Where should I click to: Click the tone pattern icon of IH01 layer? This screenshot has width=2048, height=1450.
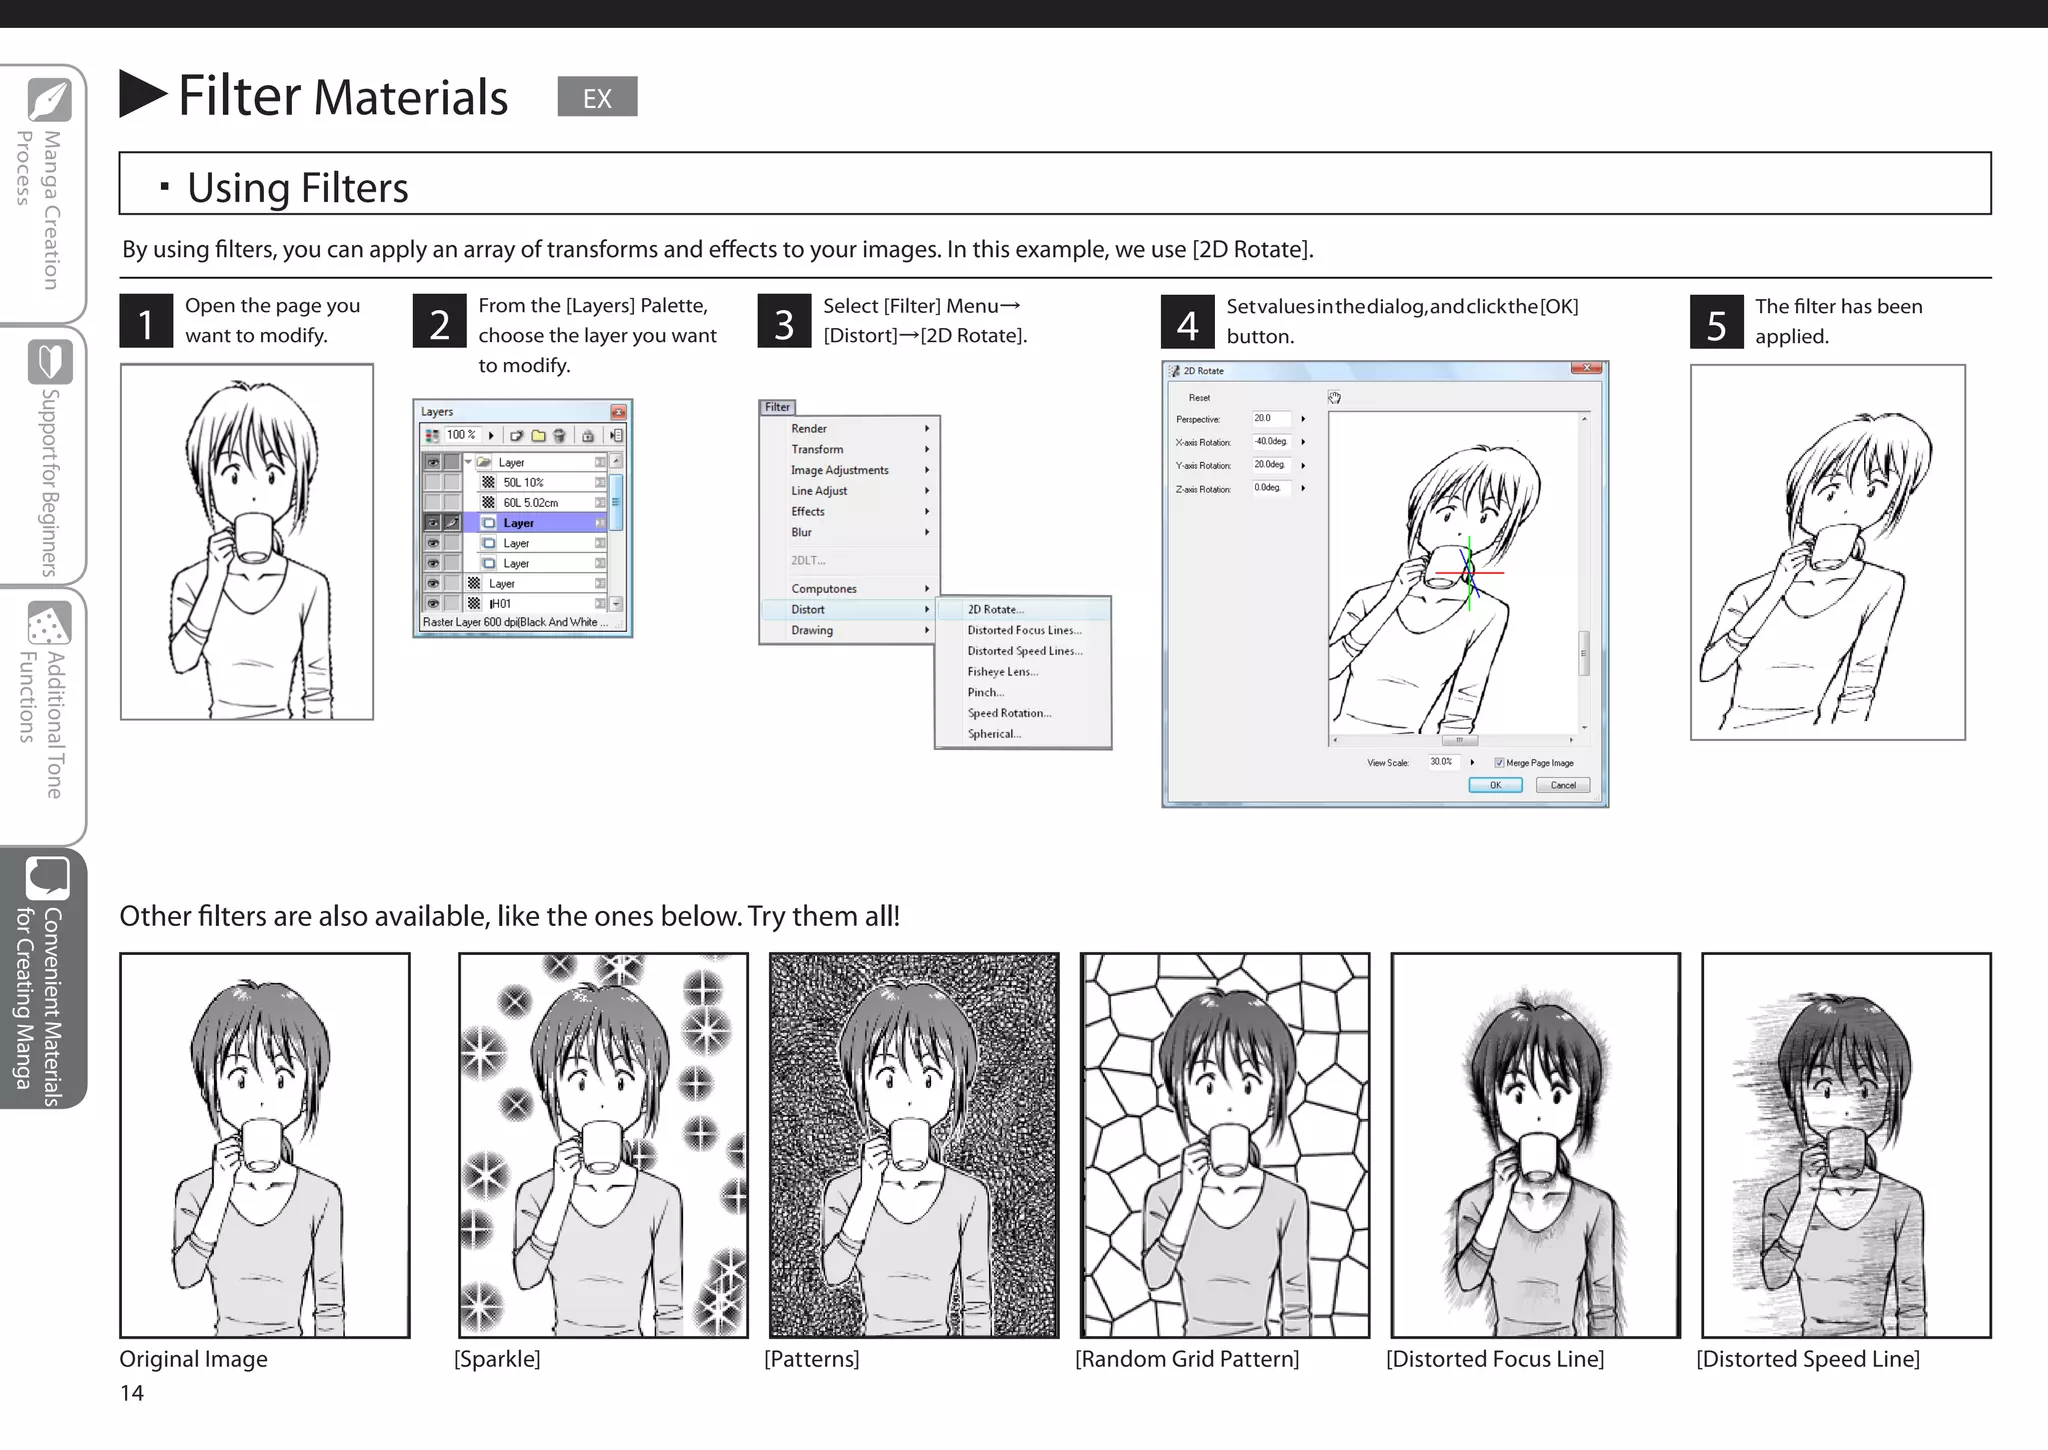point(474,603)
